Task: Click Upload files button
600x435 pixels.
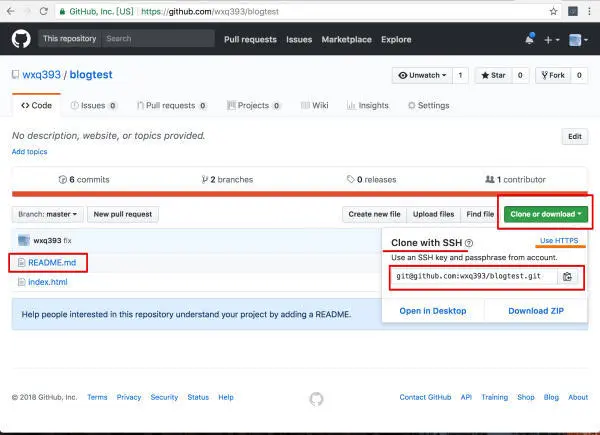Action: pos(433,214)
